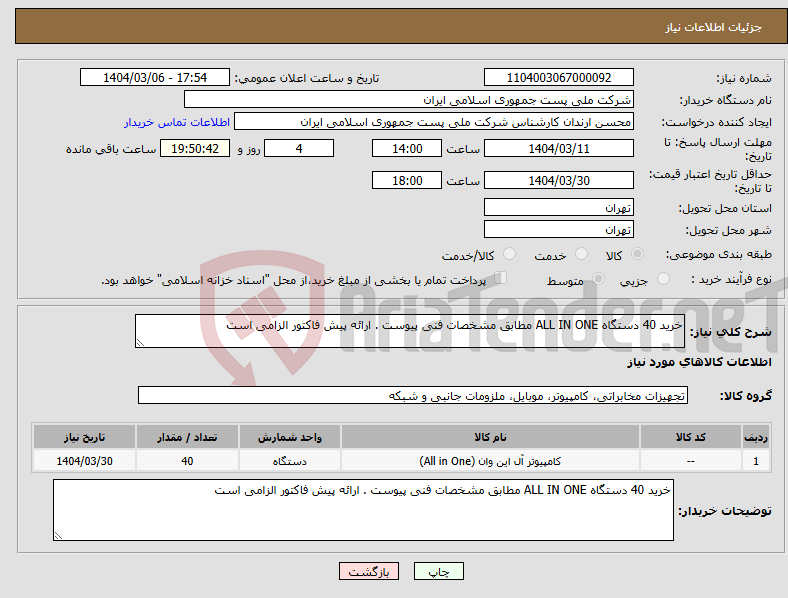Screen dimensions: 788x598
Task: Click the resize handle of توضیحات خریدار textarea
Action: click(58, 536)
